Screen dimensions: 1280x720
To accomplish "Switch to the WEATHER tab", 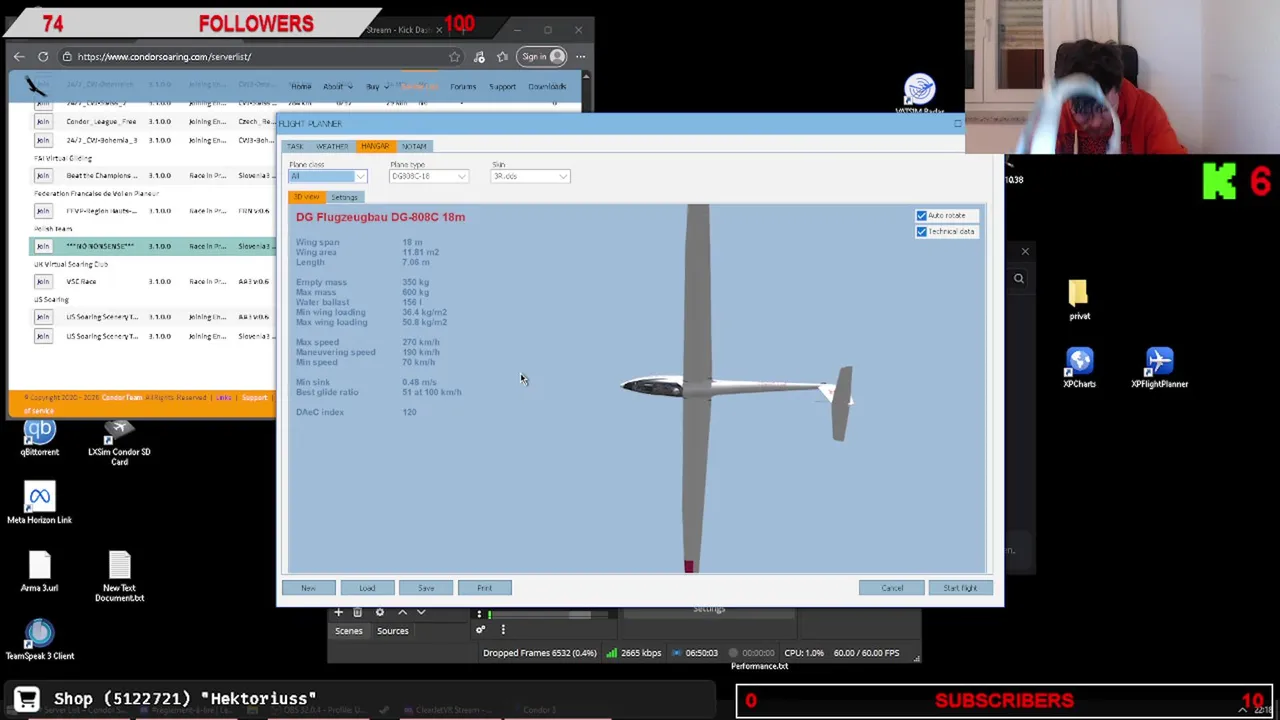I will pos(332,146).
